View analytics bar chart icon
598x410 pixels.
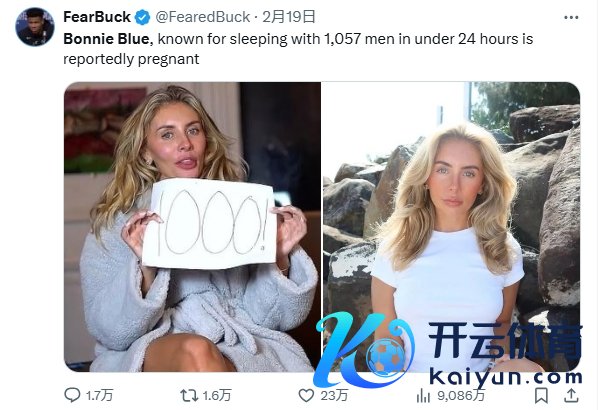(x=423, y=396)
